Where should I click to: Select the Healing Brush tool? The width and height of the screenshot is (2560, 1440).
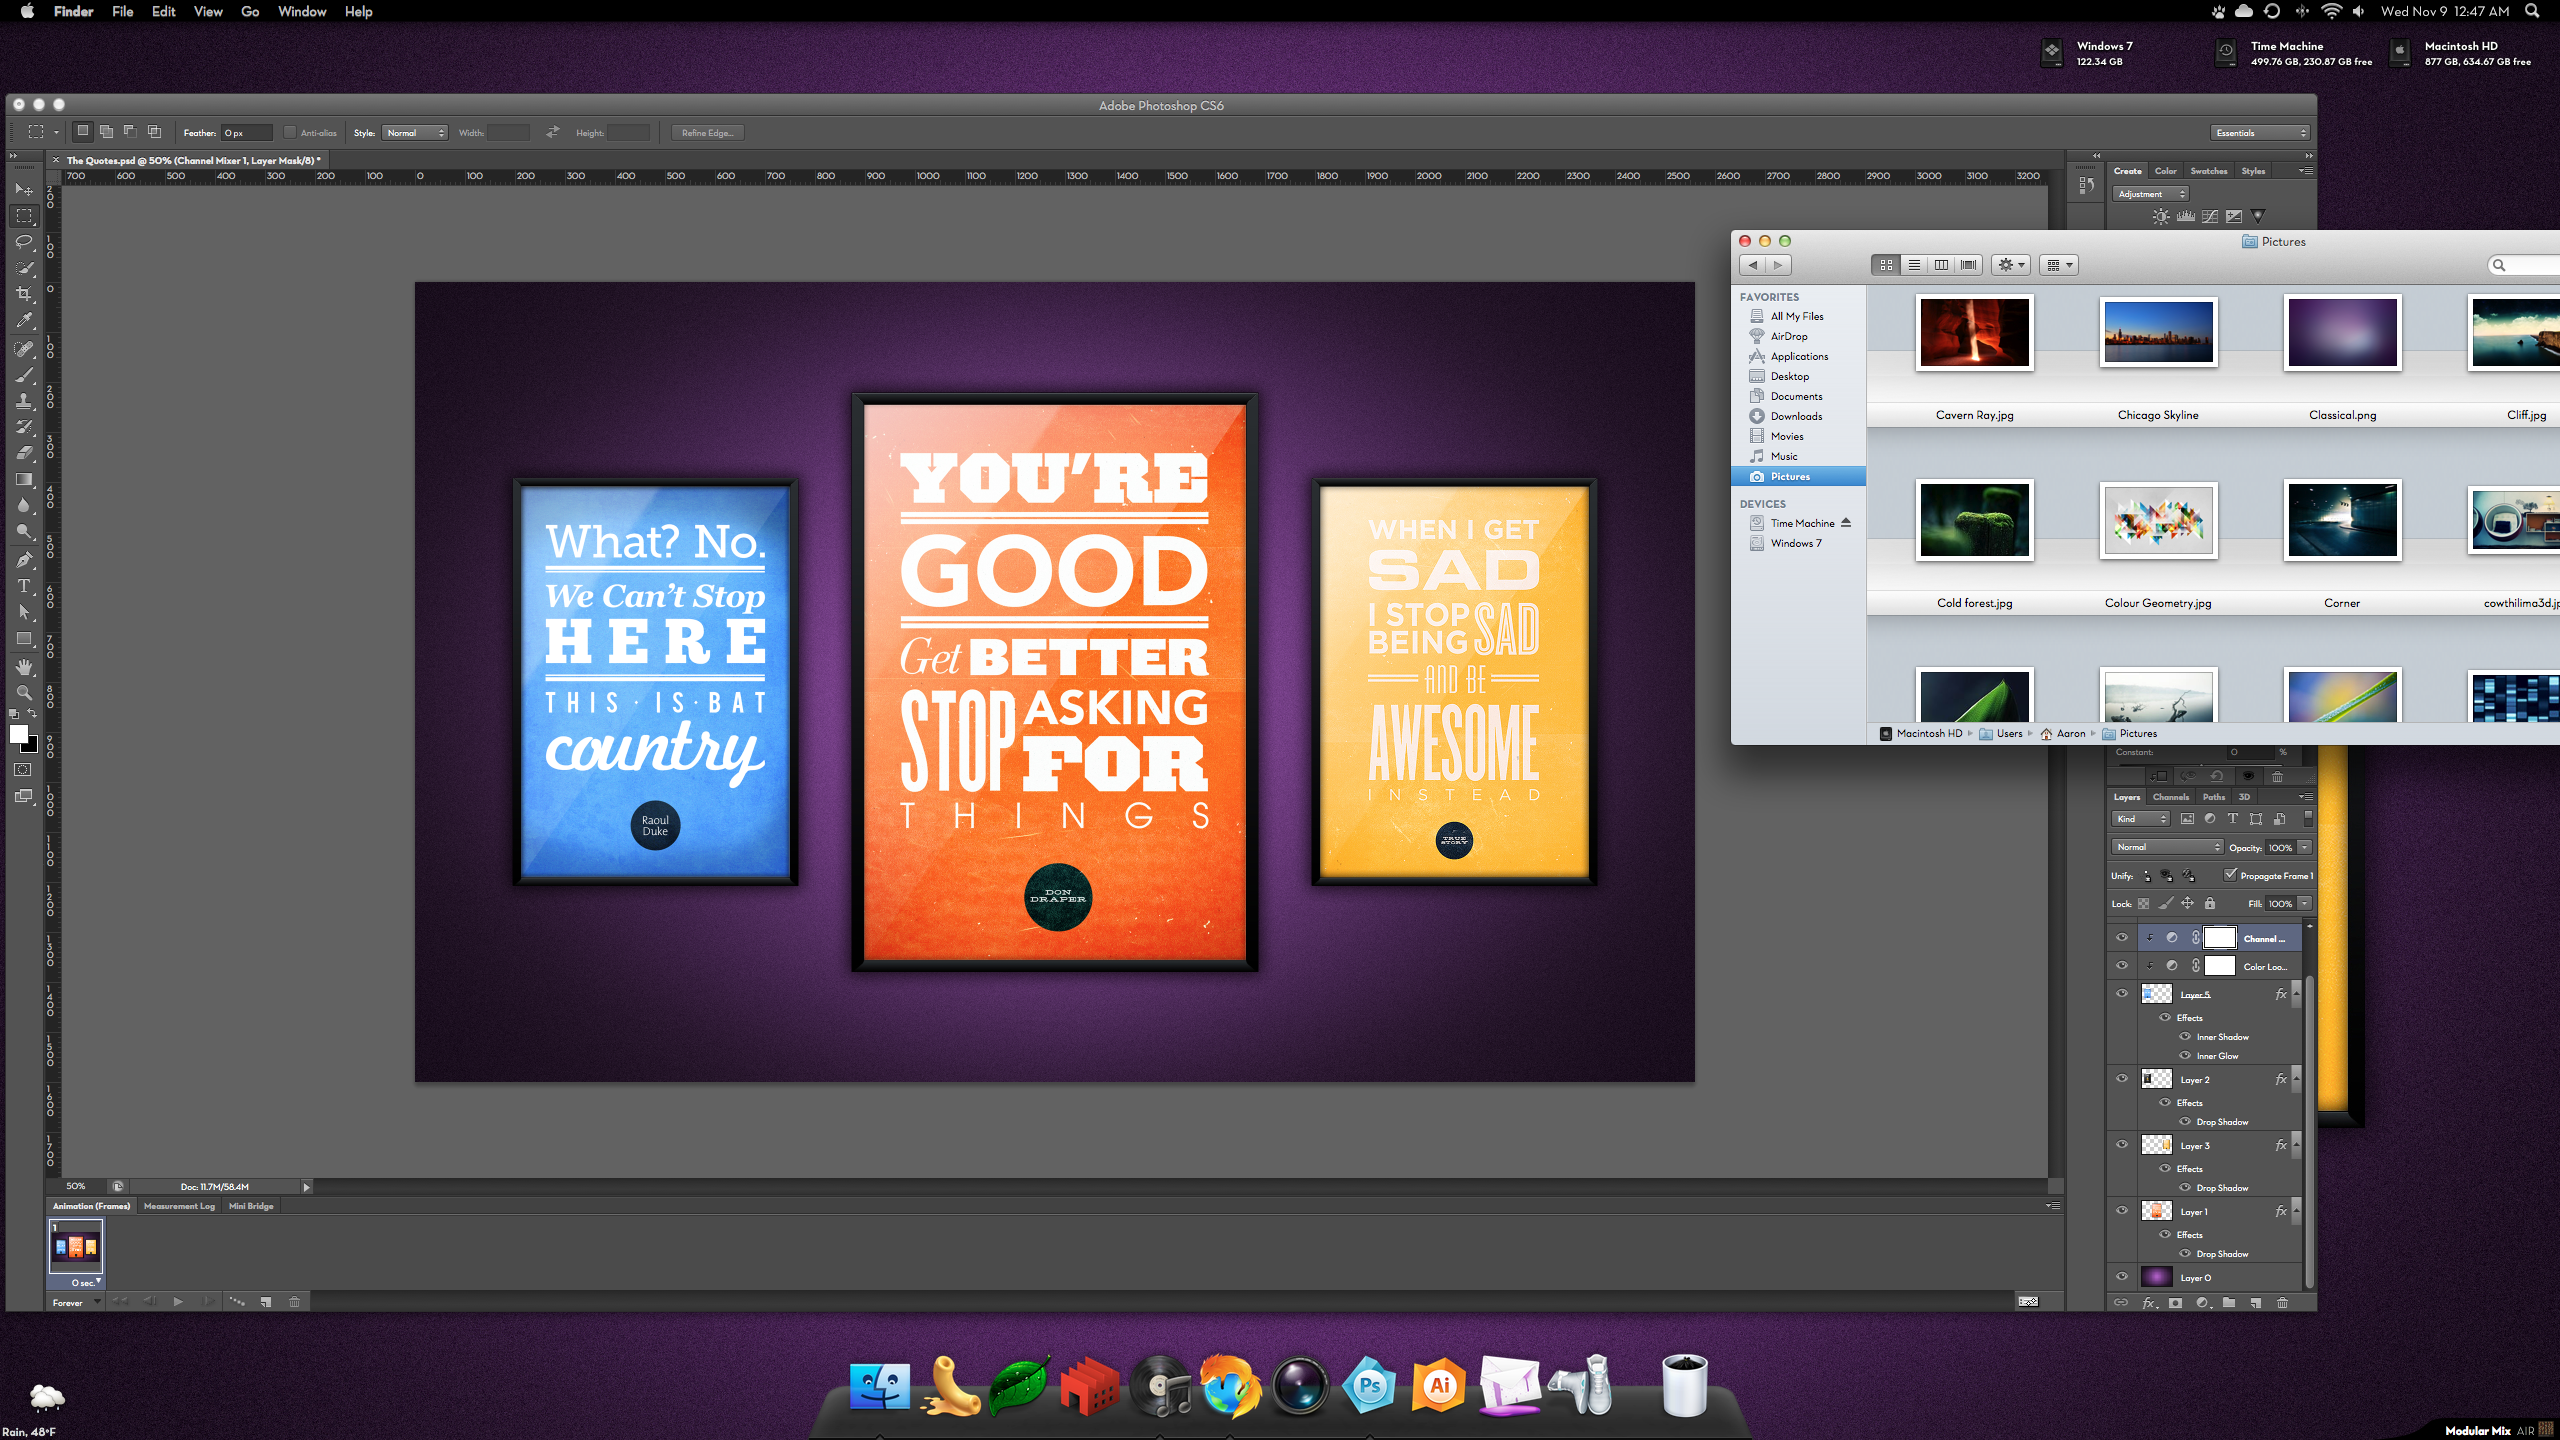point(24,349)
